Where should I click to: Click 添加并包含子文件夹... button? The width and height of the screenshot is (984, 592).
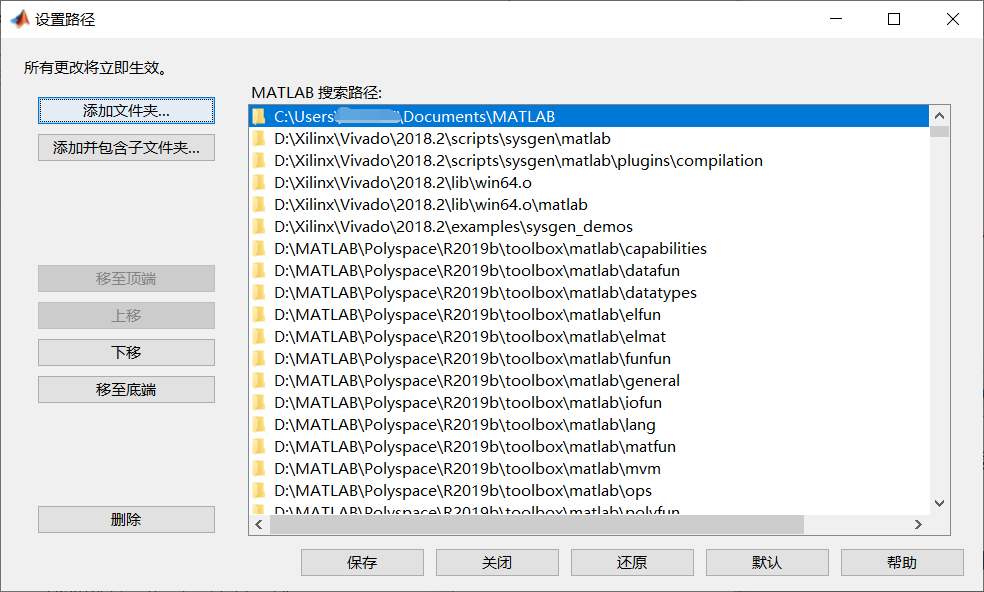click(126, 148)
